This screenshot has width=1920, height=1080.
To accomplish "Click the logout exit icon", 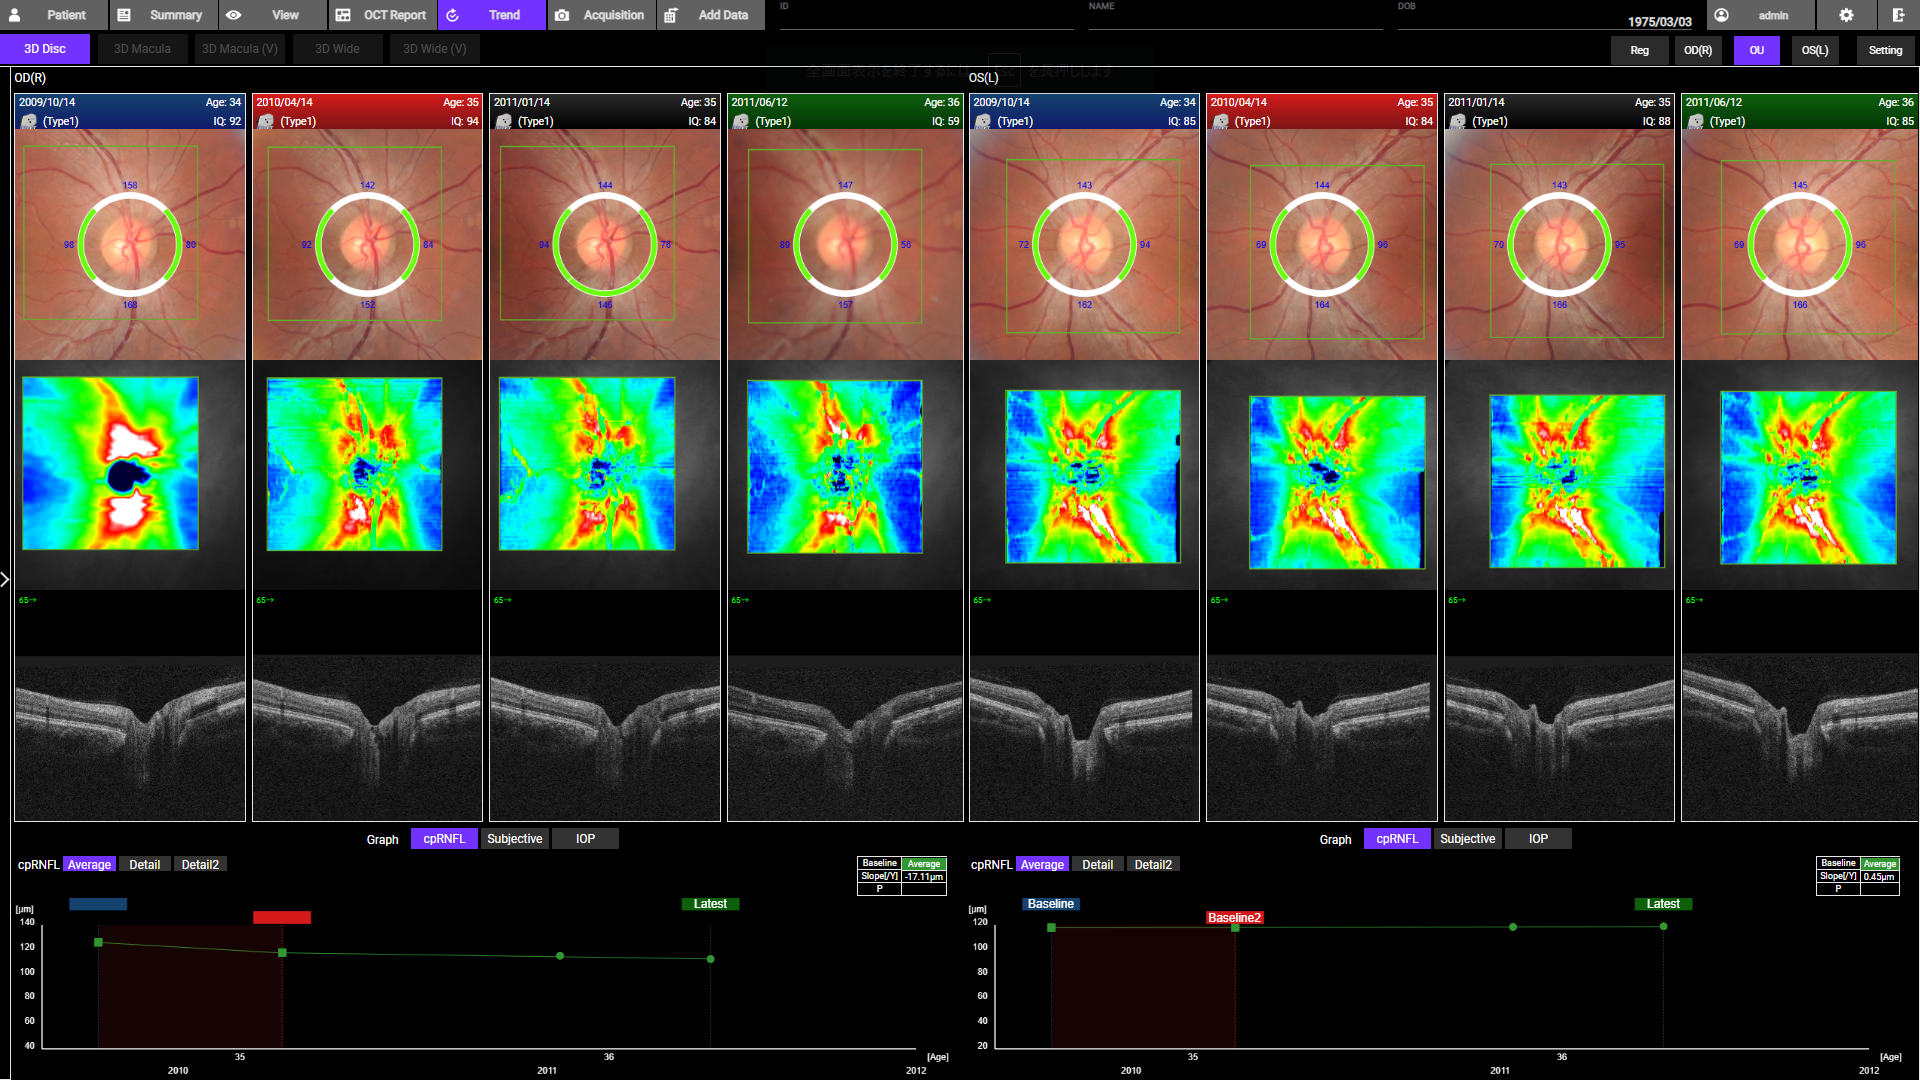I will (x=1897, y=15).
